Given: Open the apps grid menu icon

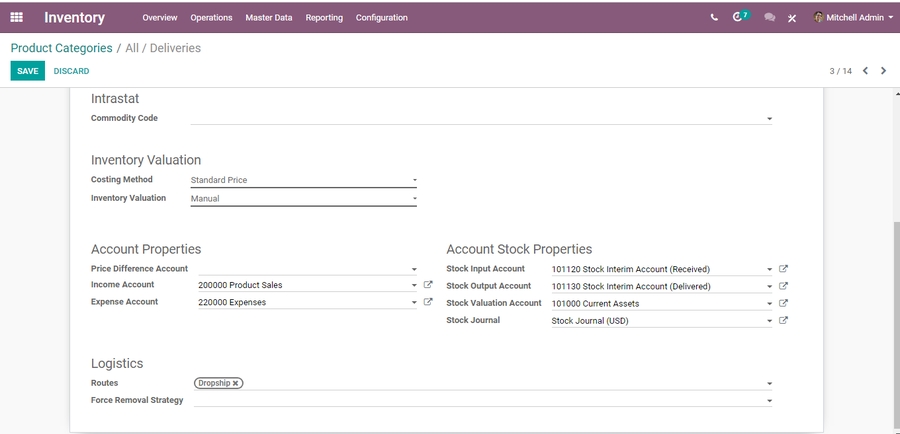Looking at the screenshot, I should click(x=16, y=17).
